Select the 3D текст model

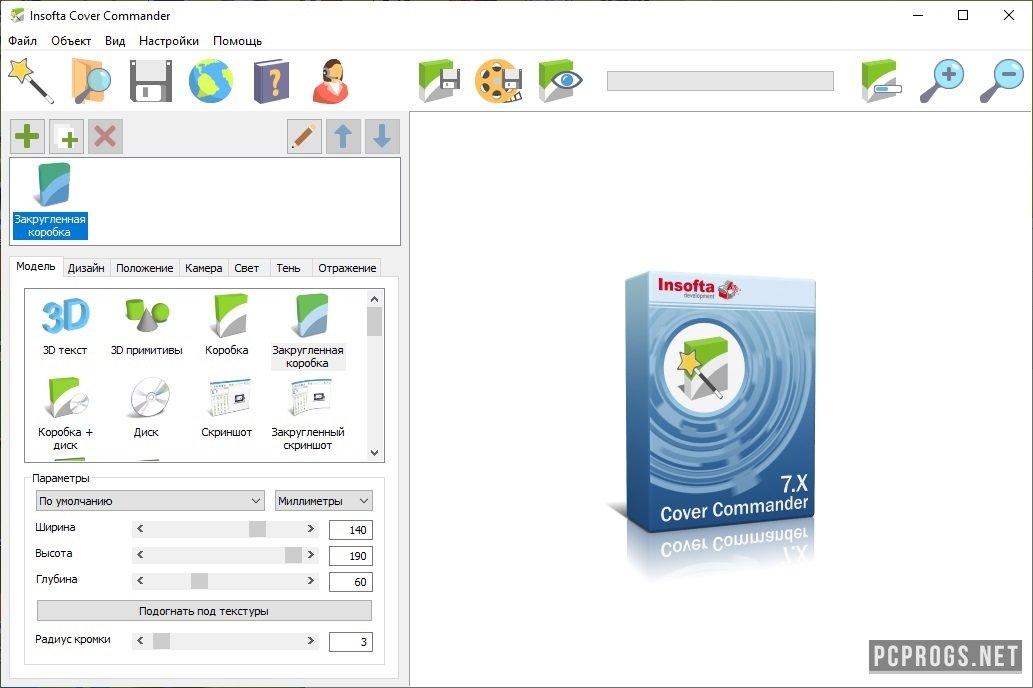point(65,325)
